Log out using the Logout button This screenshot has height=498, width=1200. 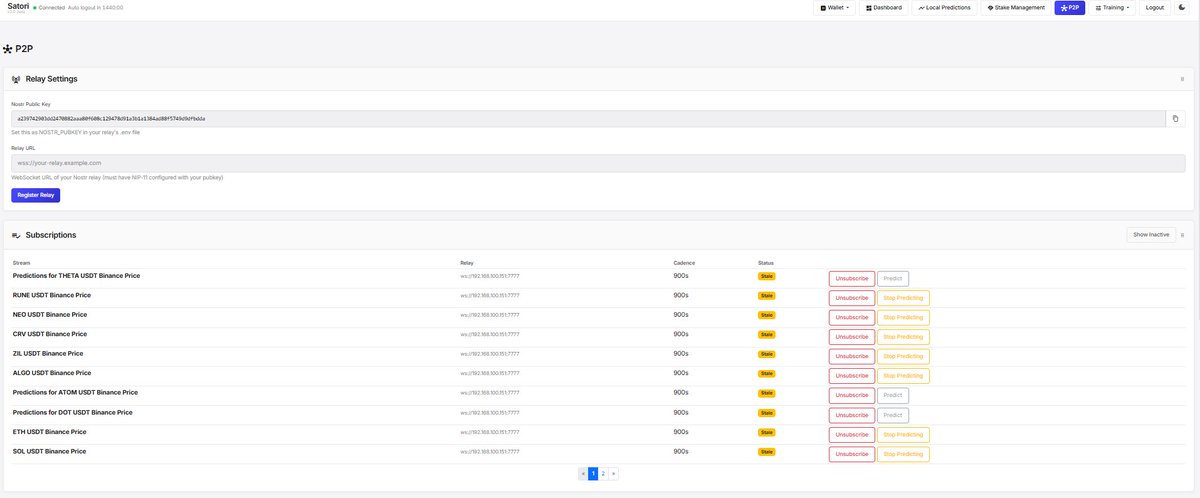1154,7
